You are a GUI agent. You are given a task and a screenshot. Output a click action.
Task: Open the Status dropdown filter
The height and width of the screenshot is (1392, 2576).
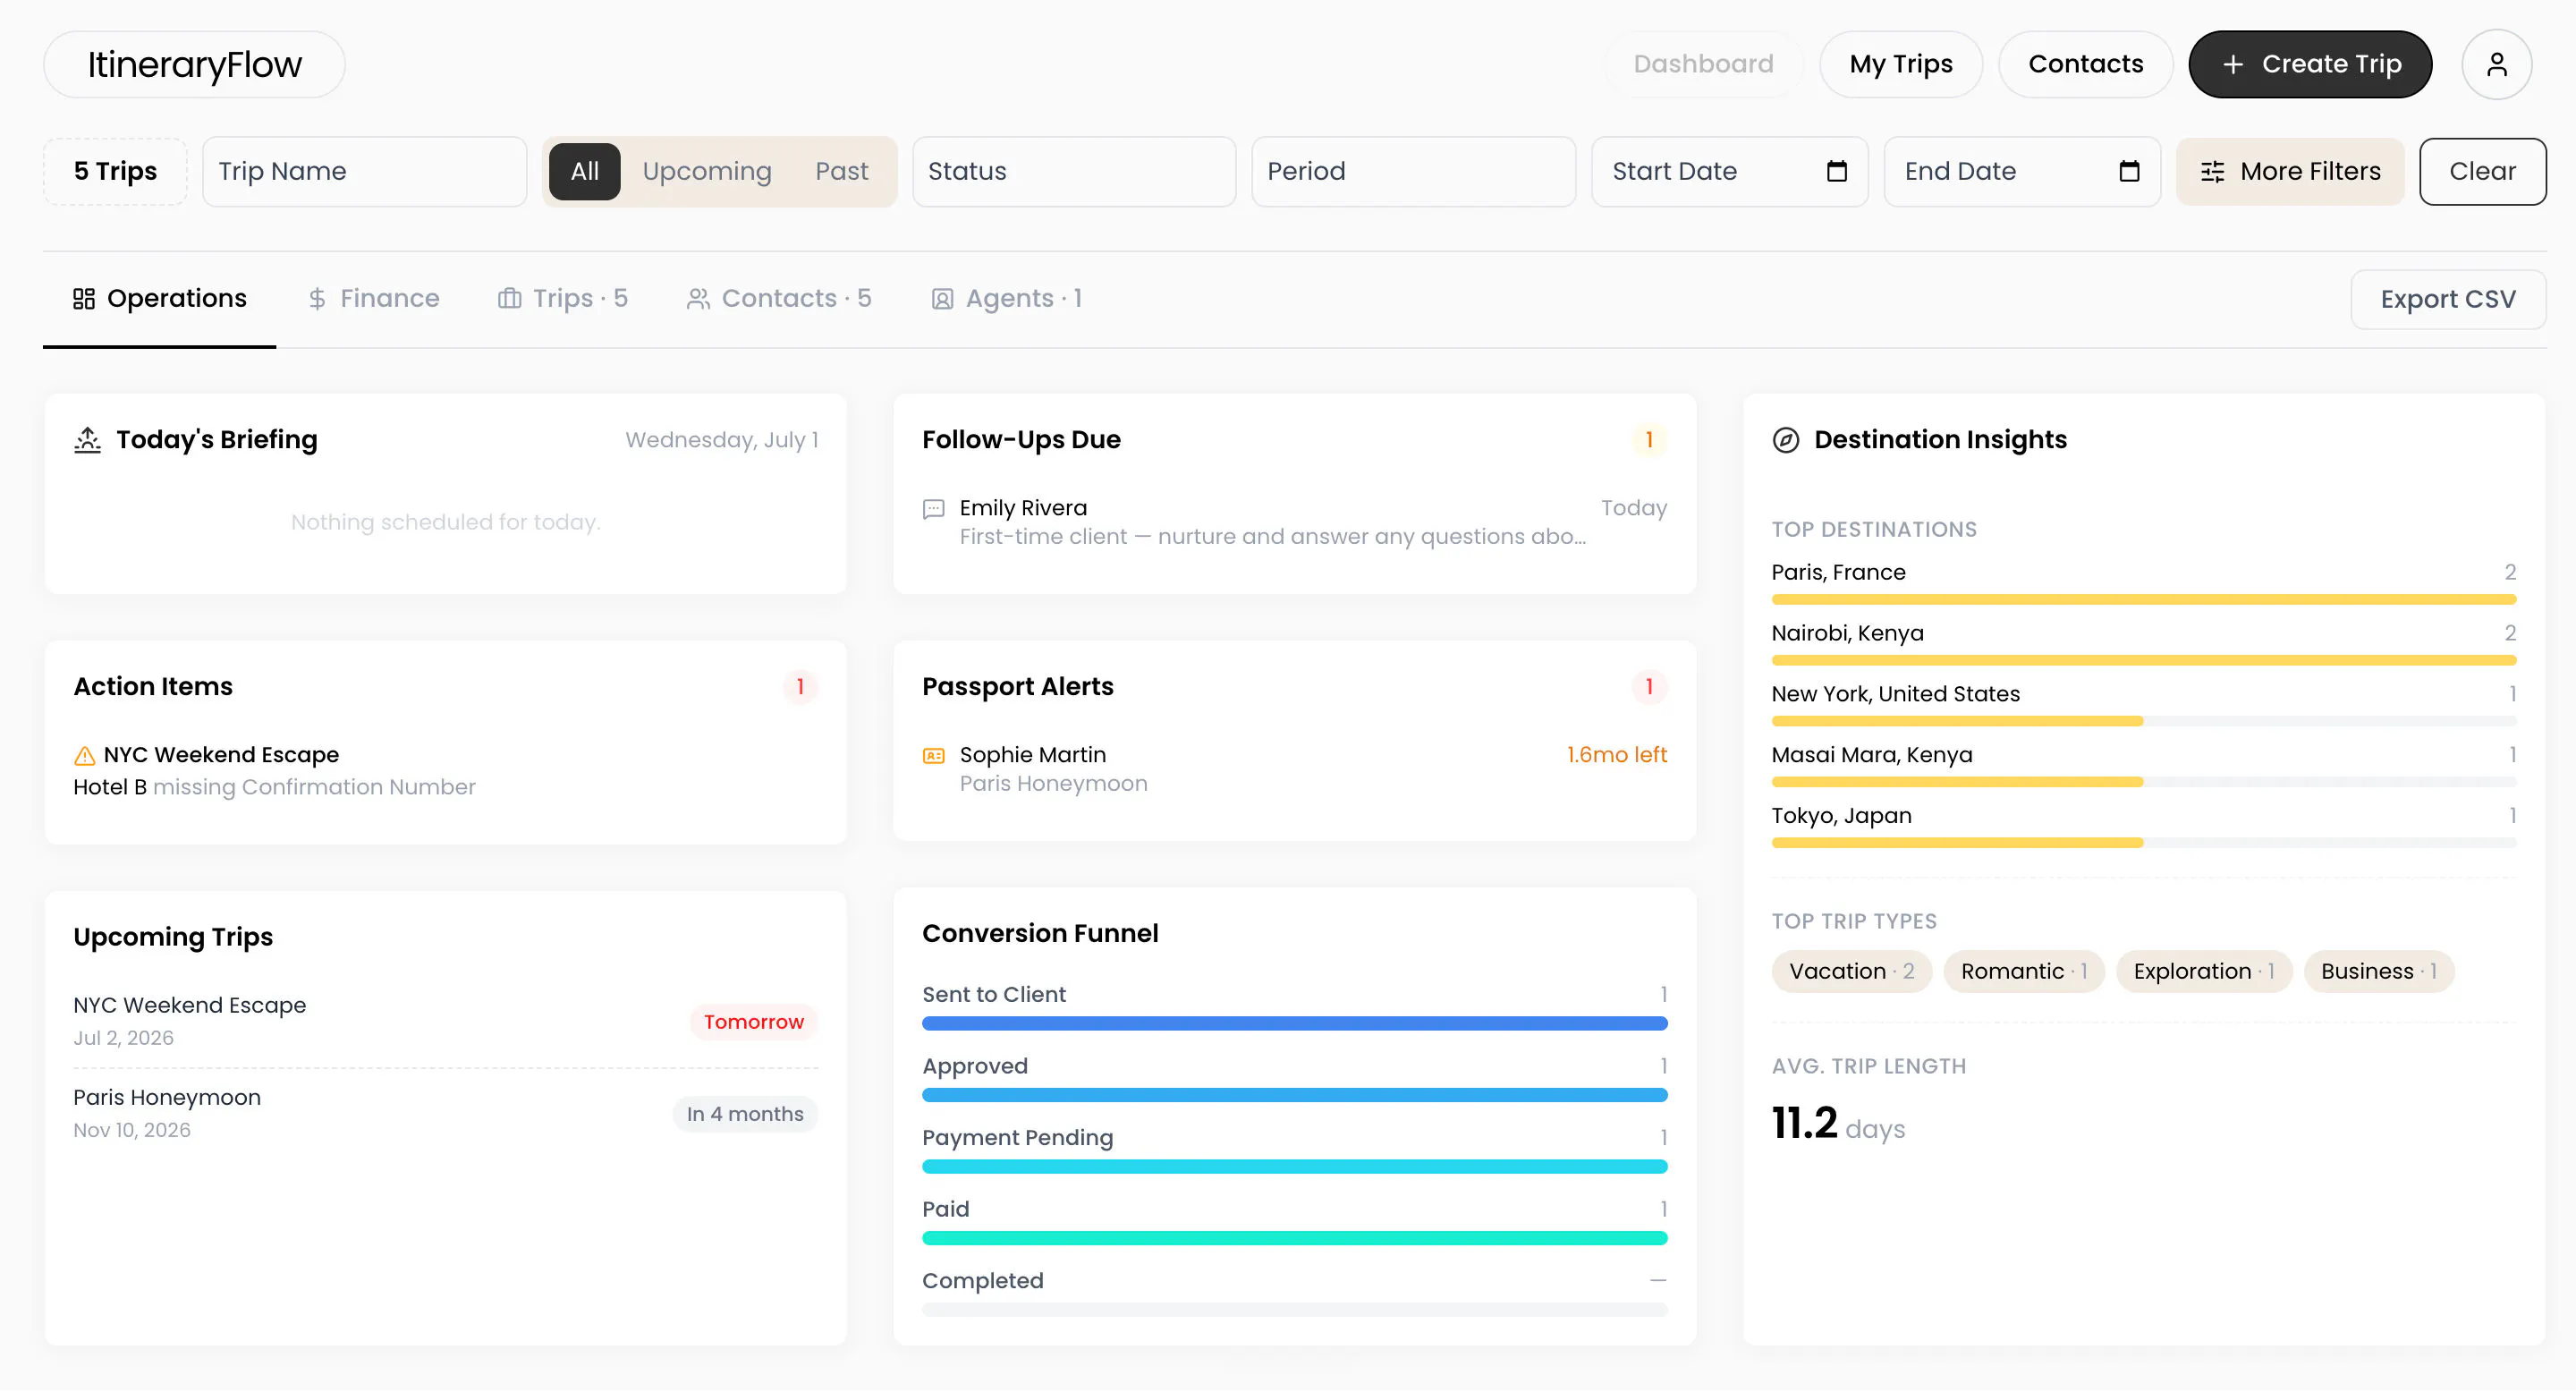click(1074, 172)
